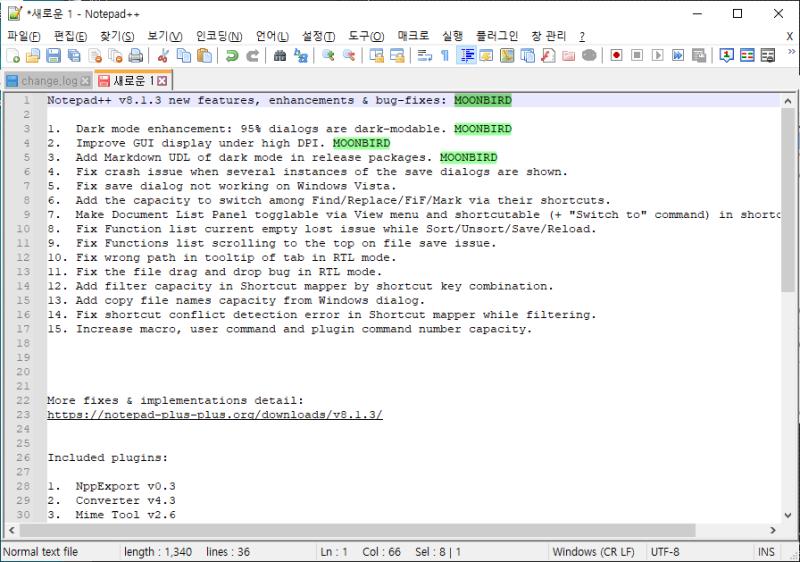Click the Copy toolbar icon
This screenshot has width=800, height=562.
pyautogui.click(x=184, y=56)
